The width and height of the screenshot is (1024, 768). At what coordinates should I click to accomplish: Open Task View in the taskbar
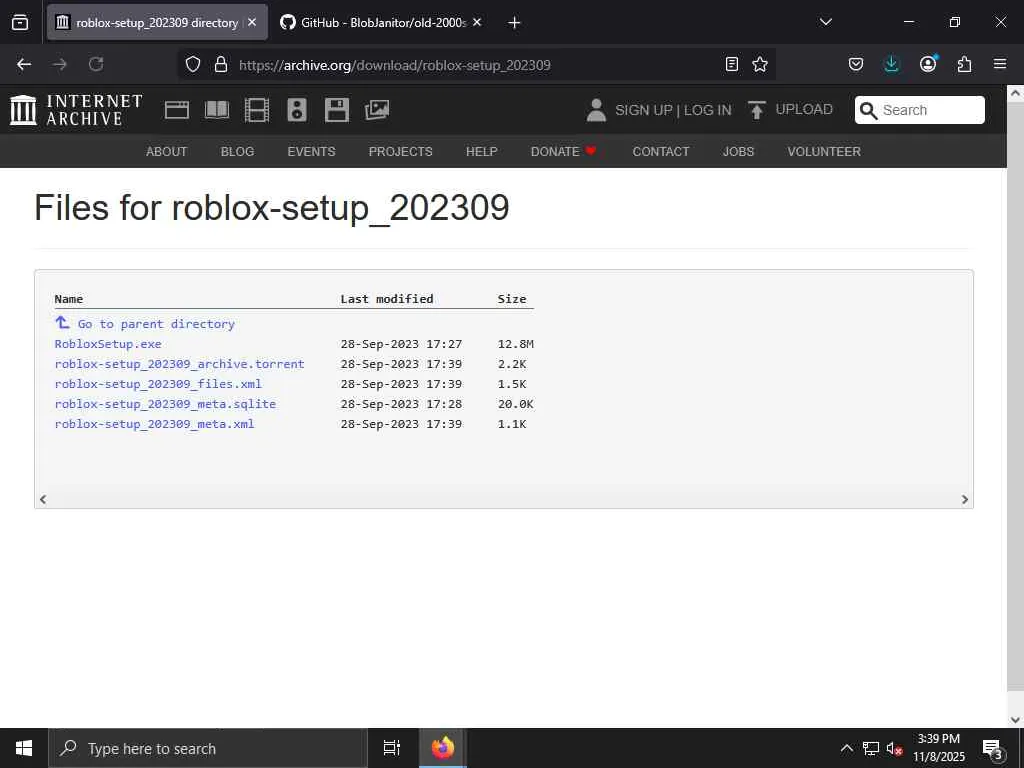(x=392, y=748)
